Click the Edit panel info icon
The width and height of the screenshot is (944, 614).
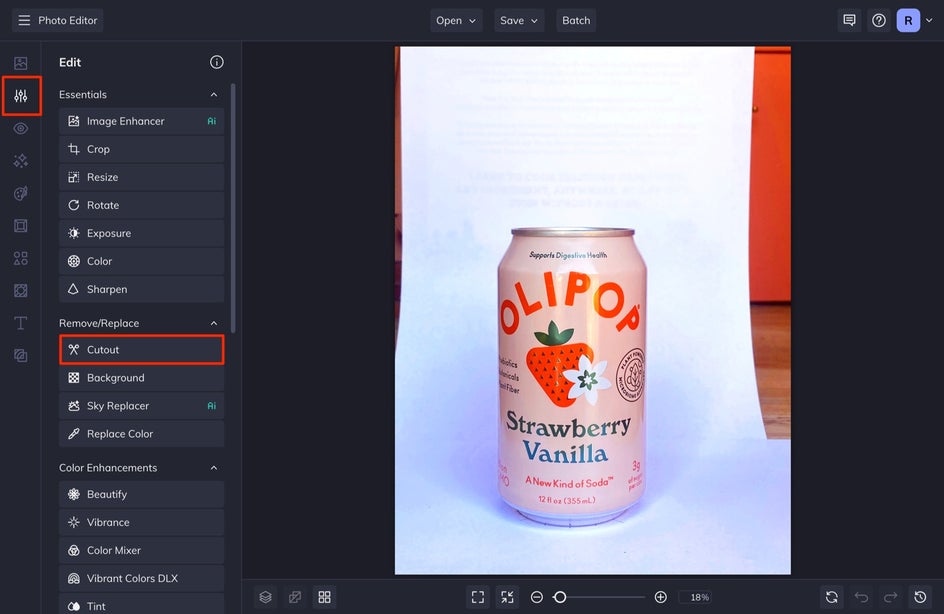tap(217, 62)
